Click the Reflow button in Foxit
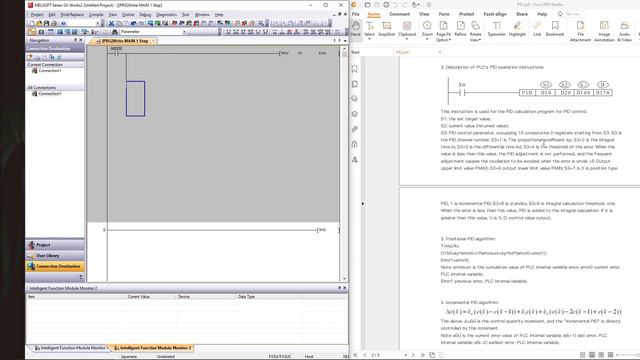Screen dimensions: 640x360 click(460, 29)
